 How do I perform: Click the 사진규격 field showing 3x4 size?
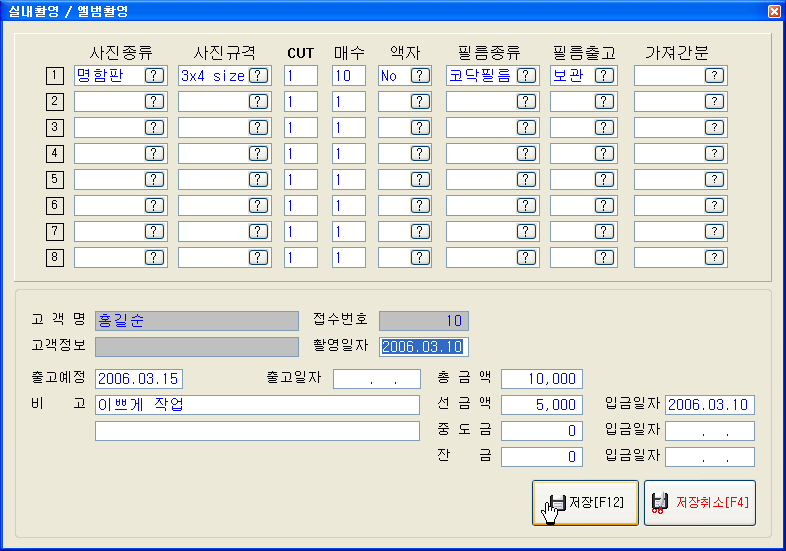click(x=225, y=76)
